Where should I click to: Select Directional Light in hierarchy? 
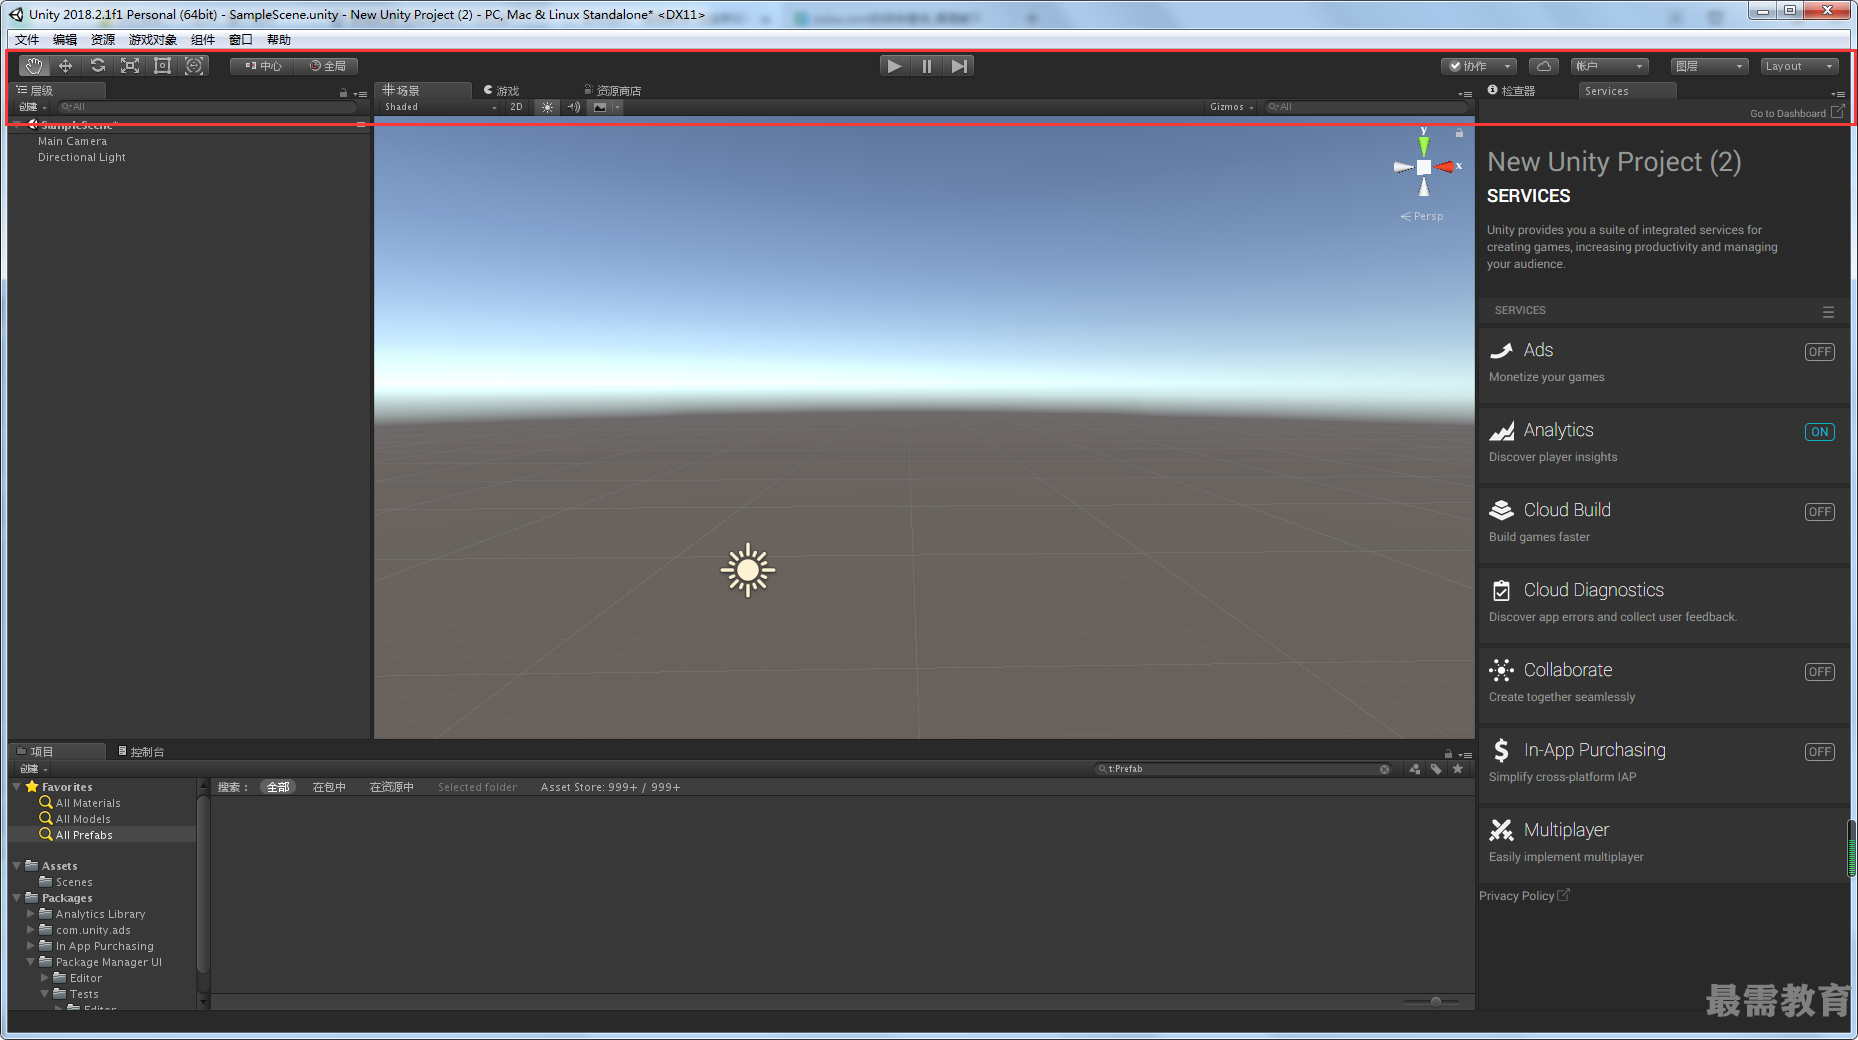coord(82,157)
